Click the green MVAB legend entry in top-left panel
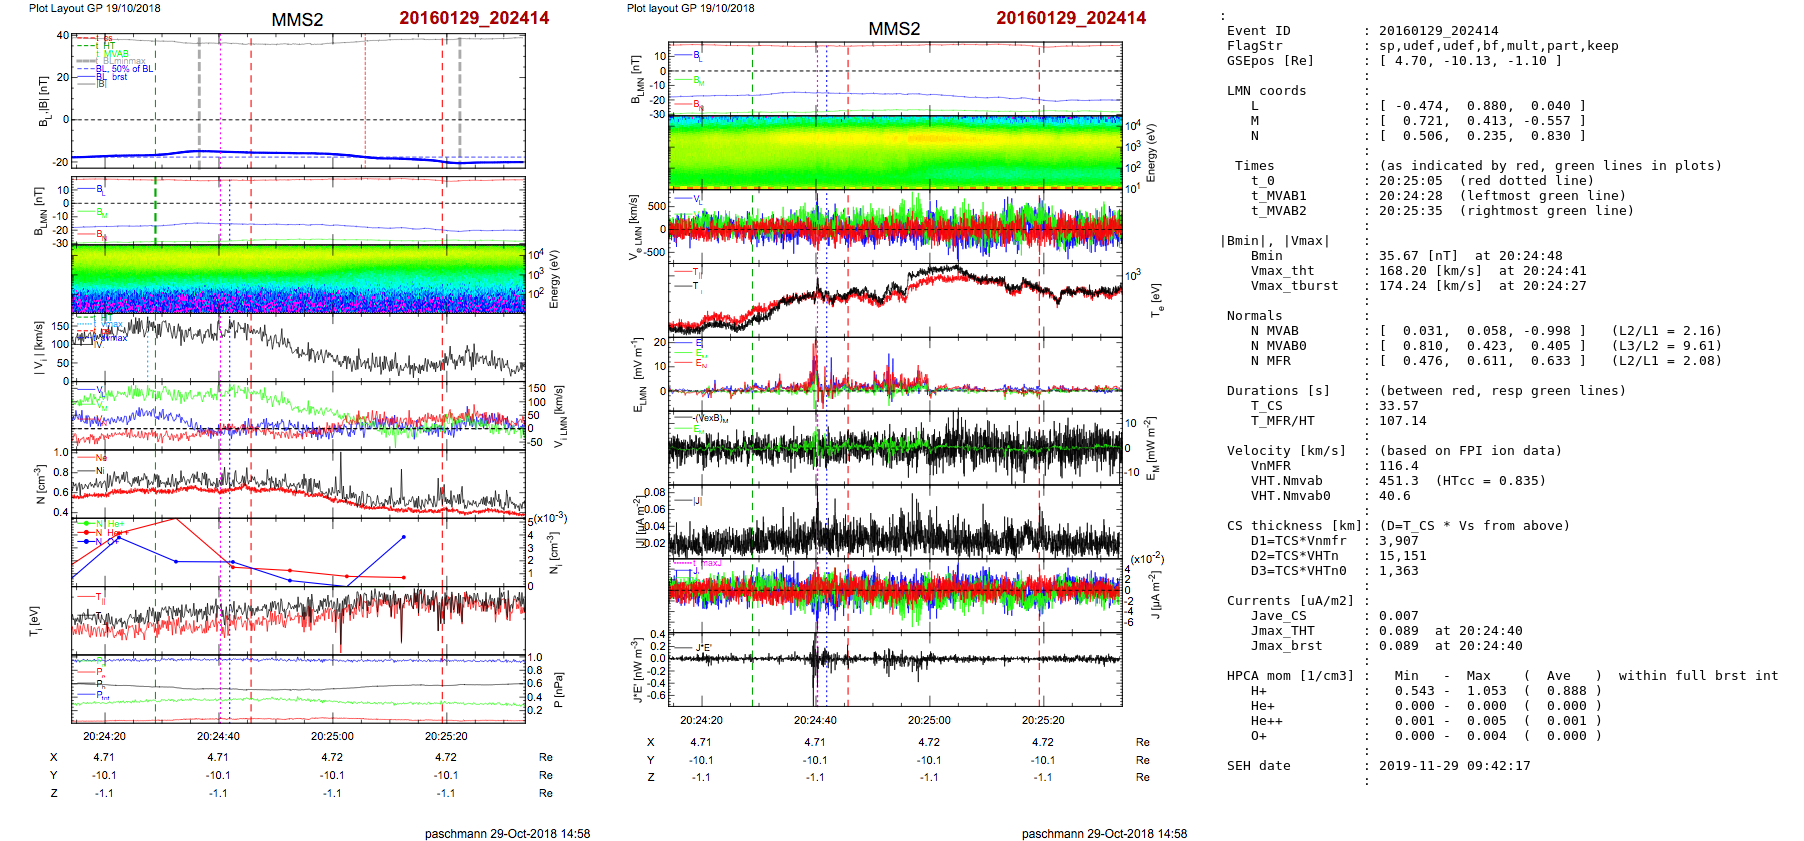The height and width of the screenshot is (841, 1804). point(115,54)
